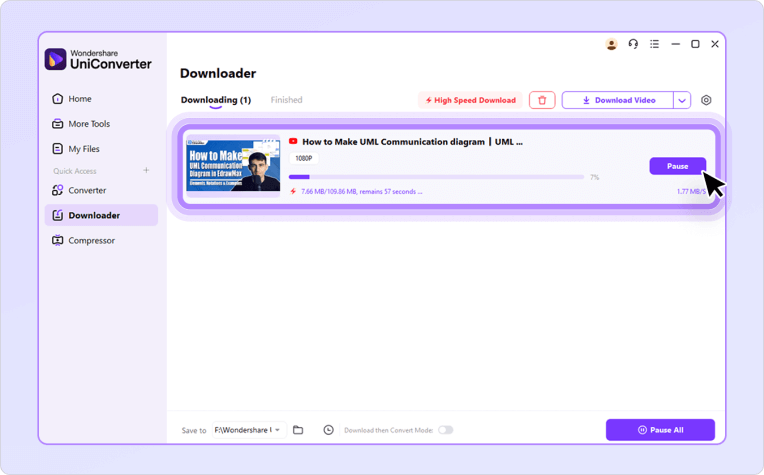
Task: Open the Save to path dropdown
Action: click(x=247, y=430)
